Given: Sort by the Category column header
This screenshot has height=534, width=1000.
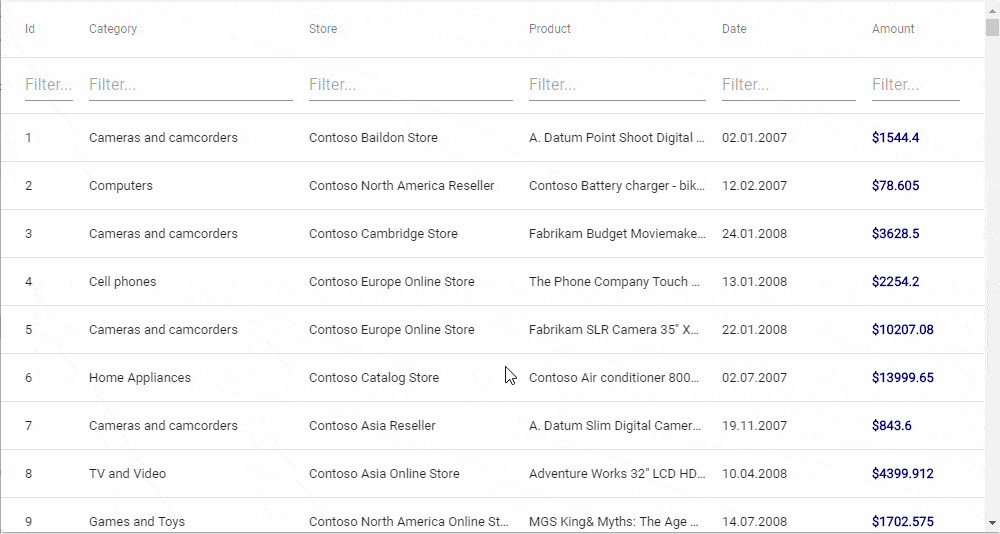Looking at the screenshot, I should click(113, 29).
